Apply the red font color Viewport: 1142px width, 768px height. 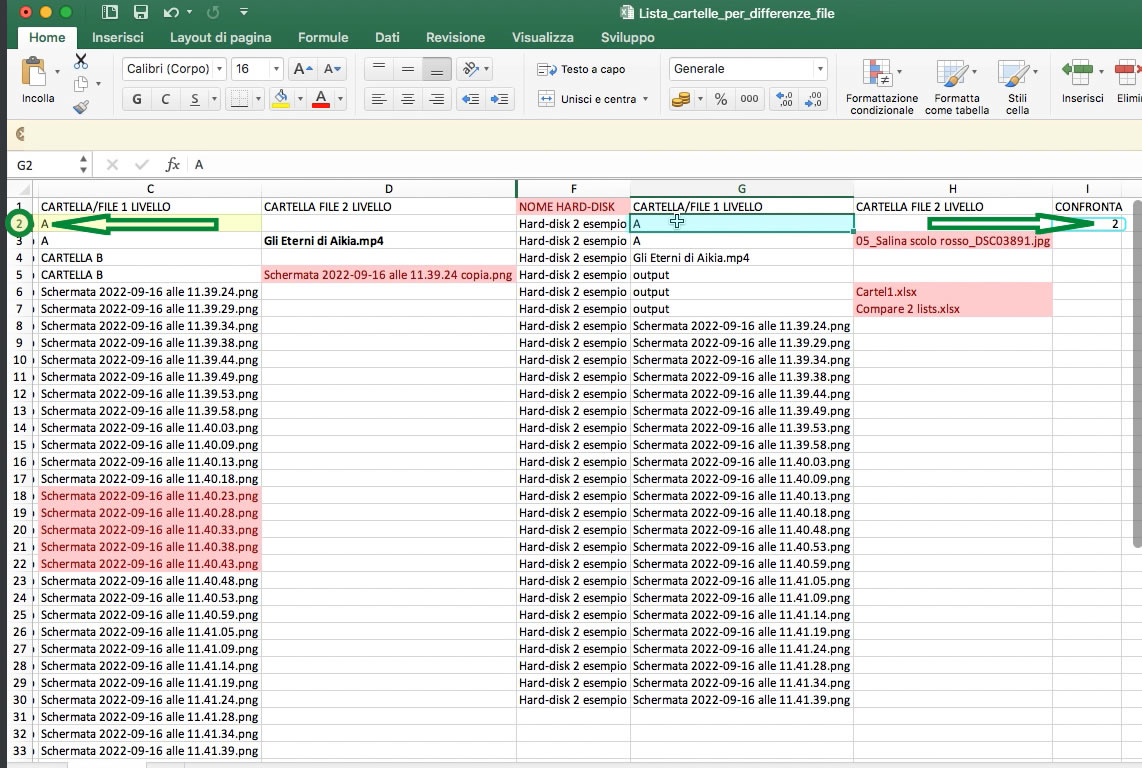point(320,98)
